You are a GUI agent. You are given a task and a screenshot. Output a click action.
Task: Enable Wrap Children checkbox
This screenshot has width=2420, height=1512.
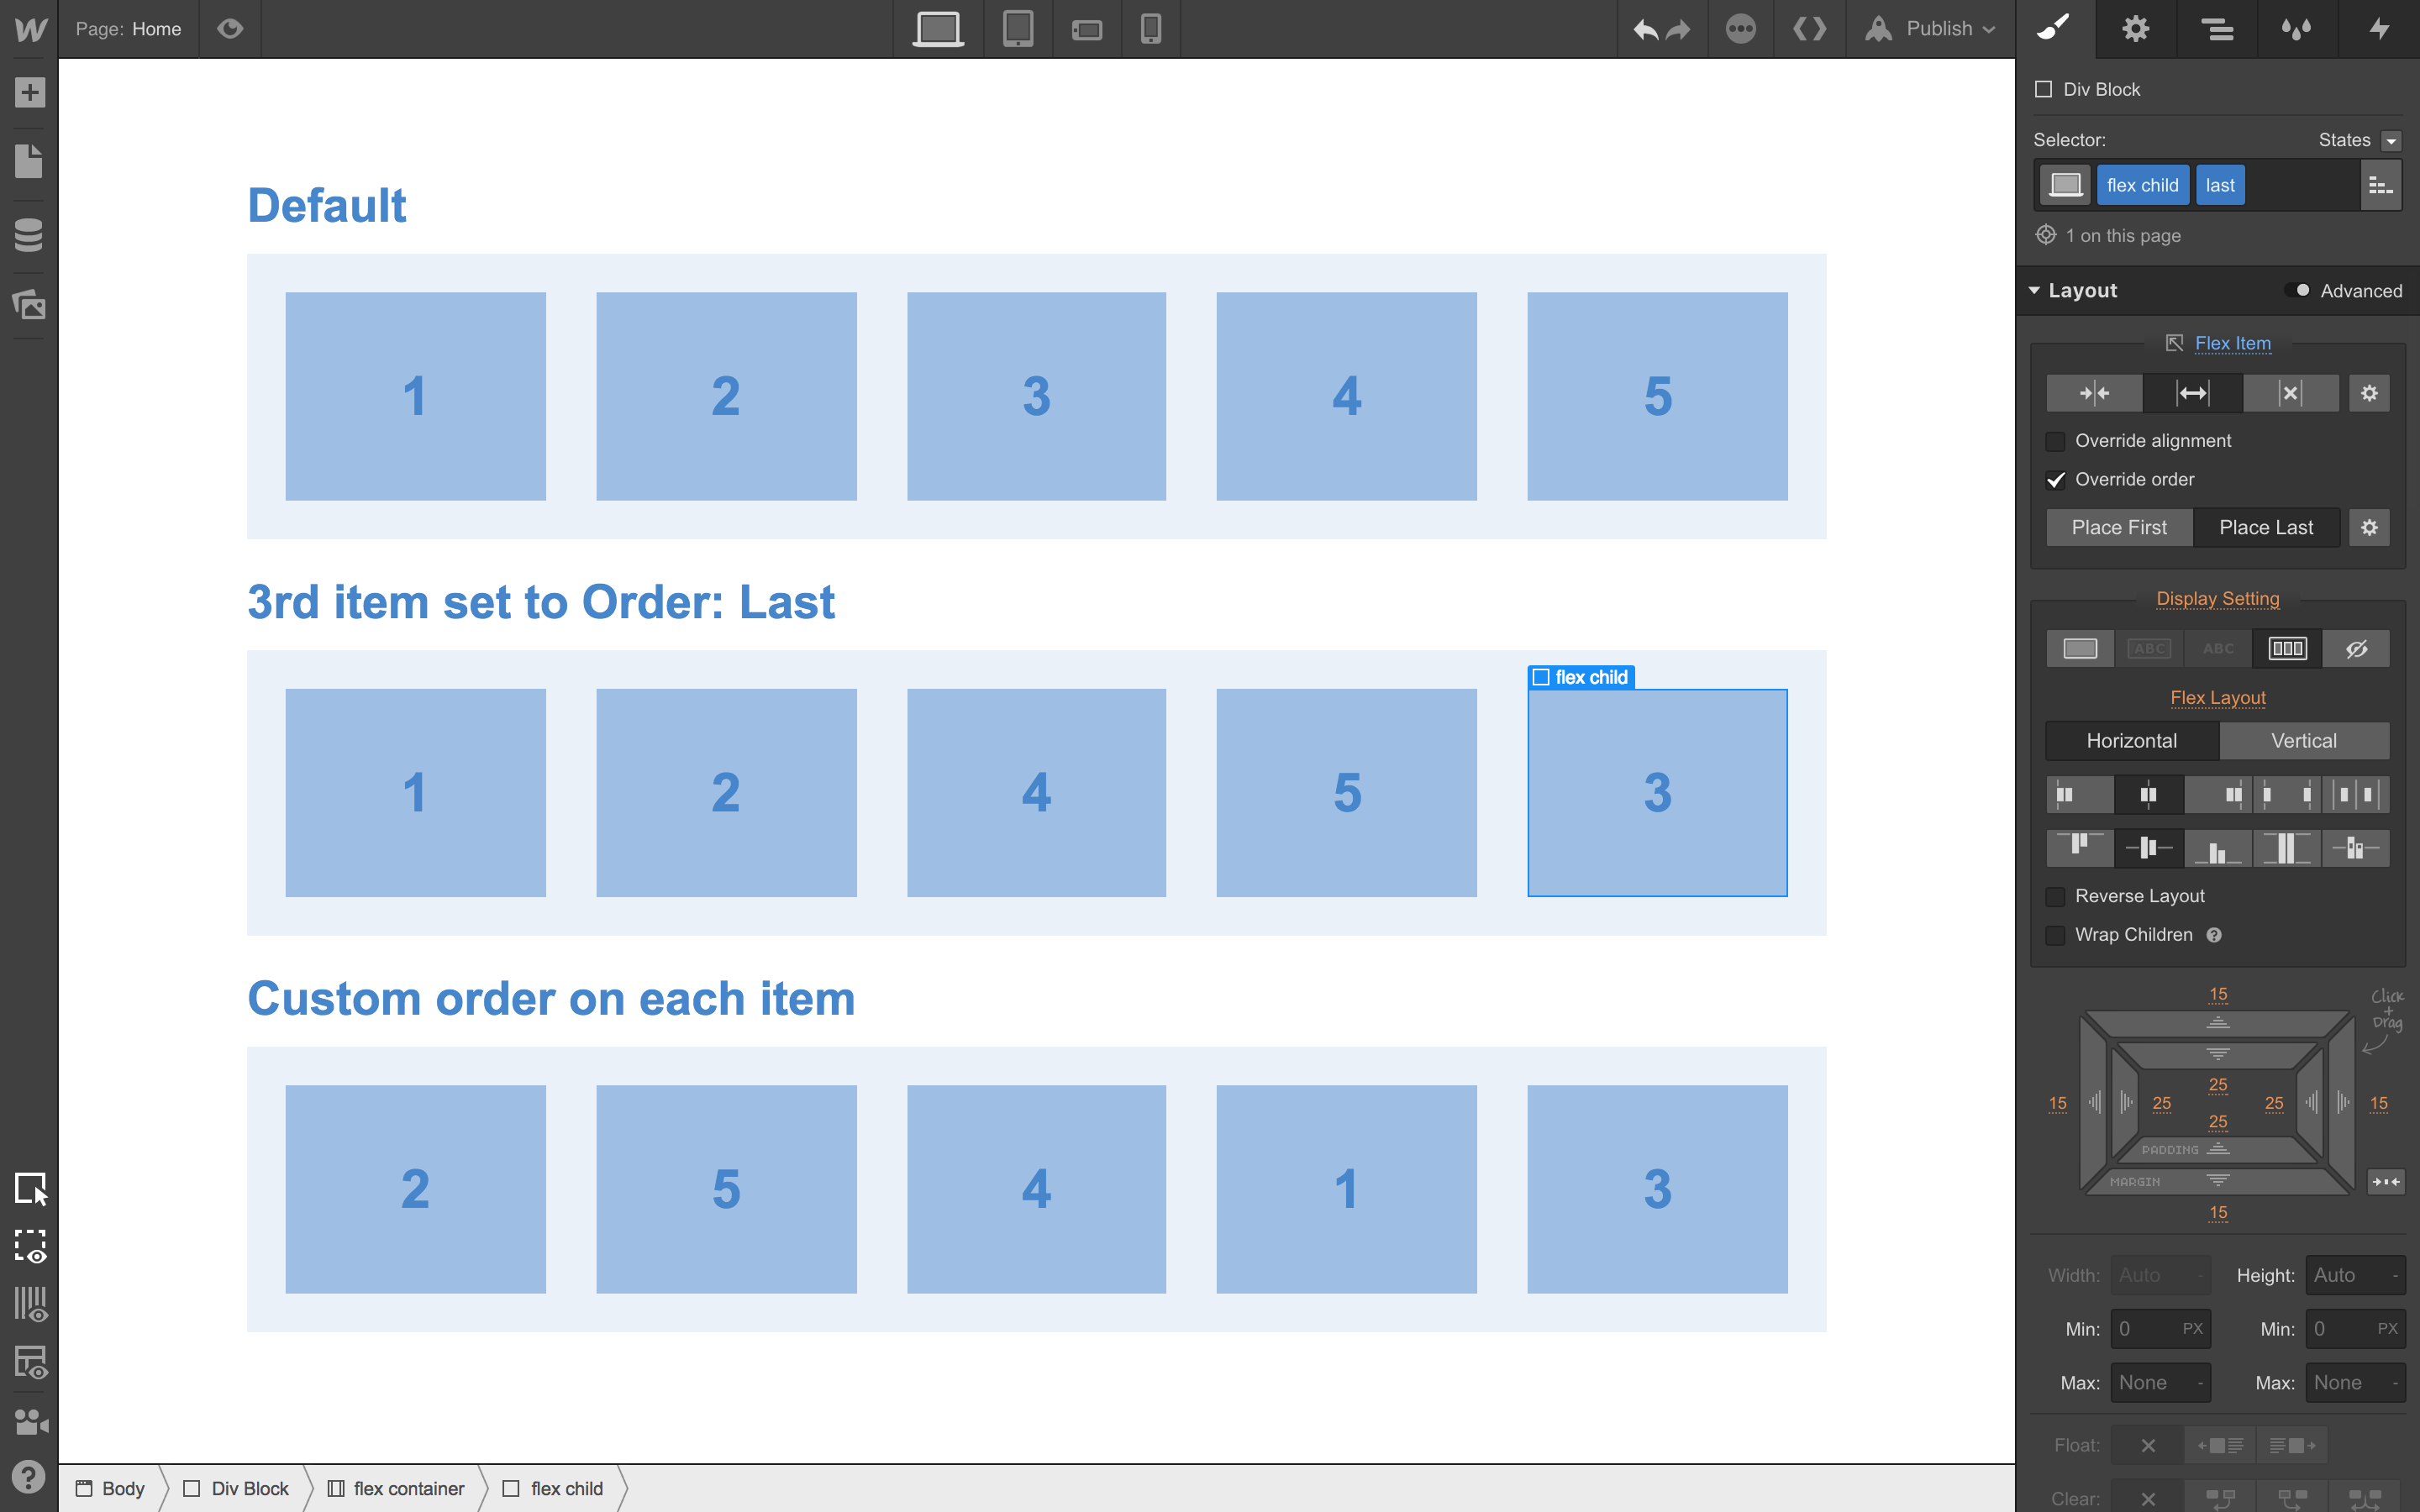click(2056, 935)
